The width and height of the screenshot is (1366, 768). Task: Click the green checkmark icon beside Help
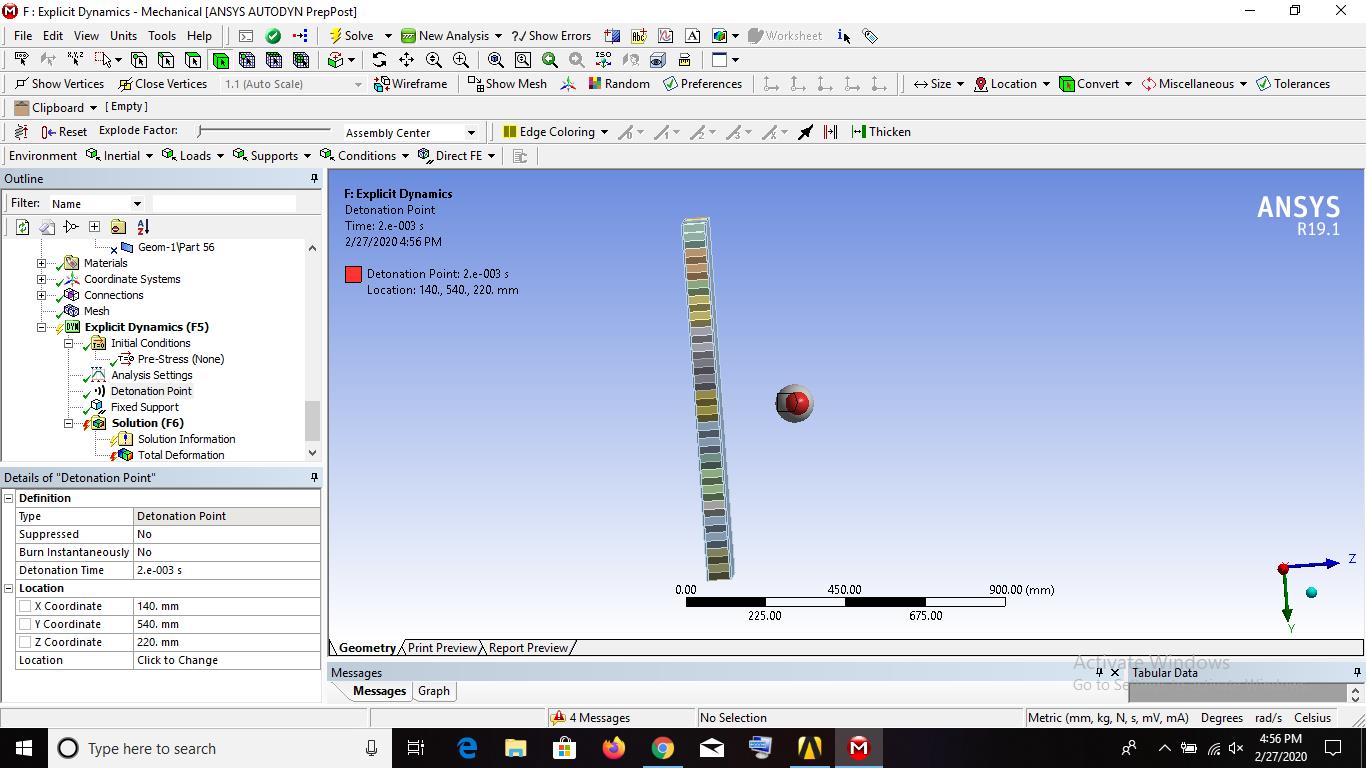coord(273,35)
